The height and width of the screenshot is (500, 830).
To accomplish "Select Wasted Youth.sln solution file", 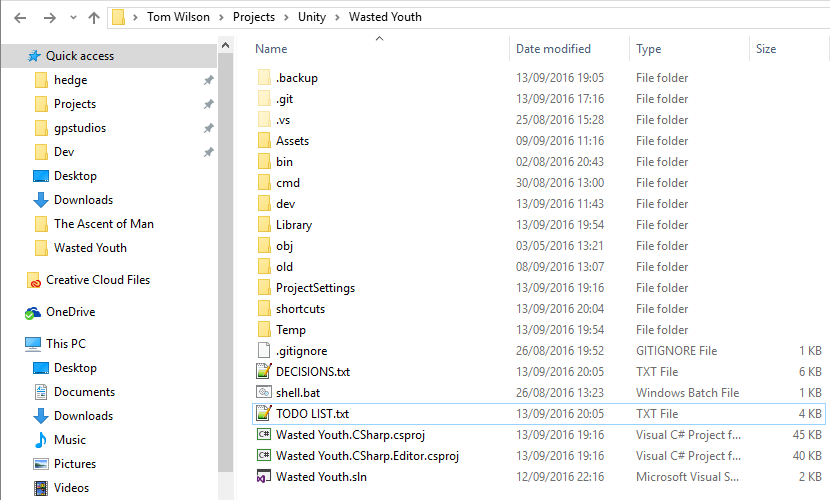I will click(321, 477).
